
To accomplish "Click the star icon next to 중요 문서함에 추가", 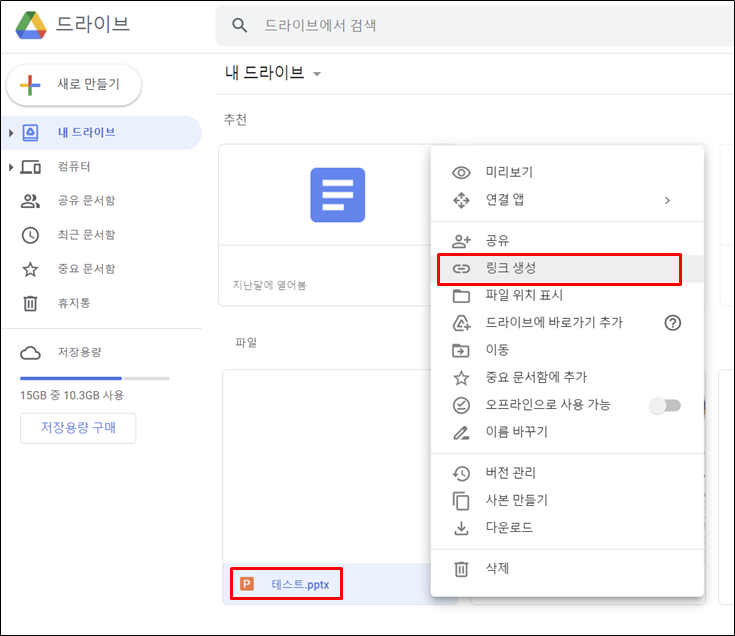I will coord(461,378).
